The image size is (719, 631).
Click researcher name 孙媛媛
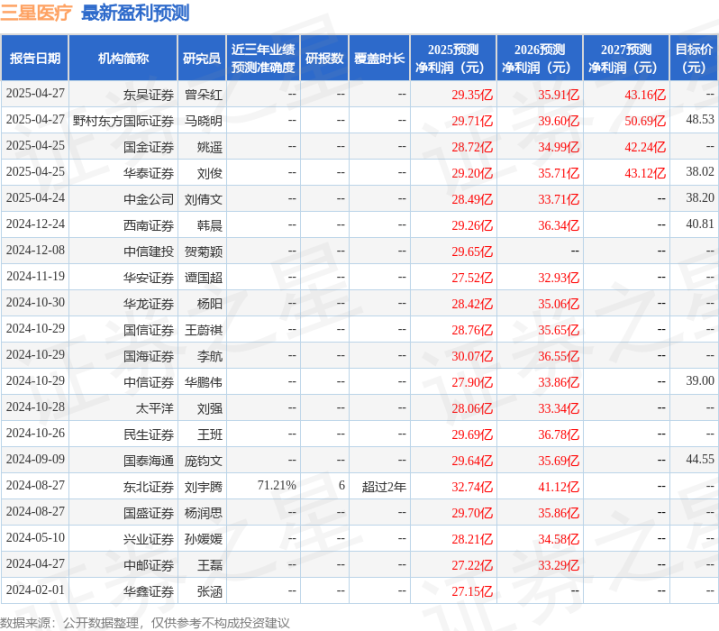204,539
